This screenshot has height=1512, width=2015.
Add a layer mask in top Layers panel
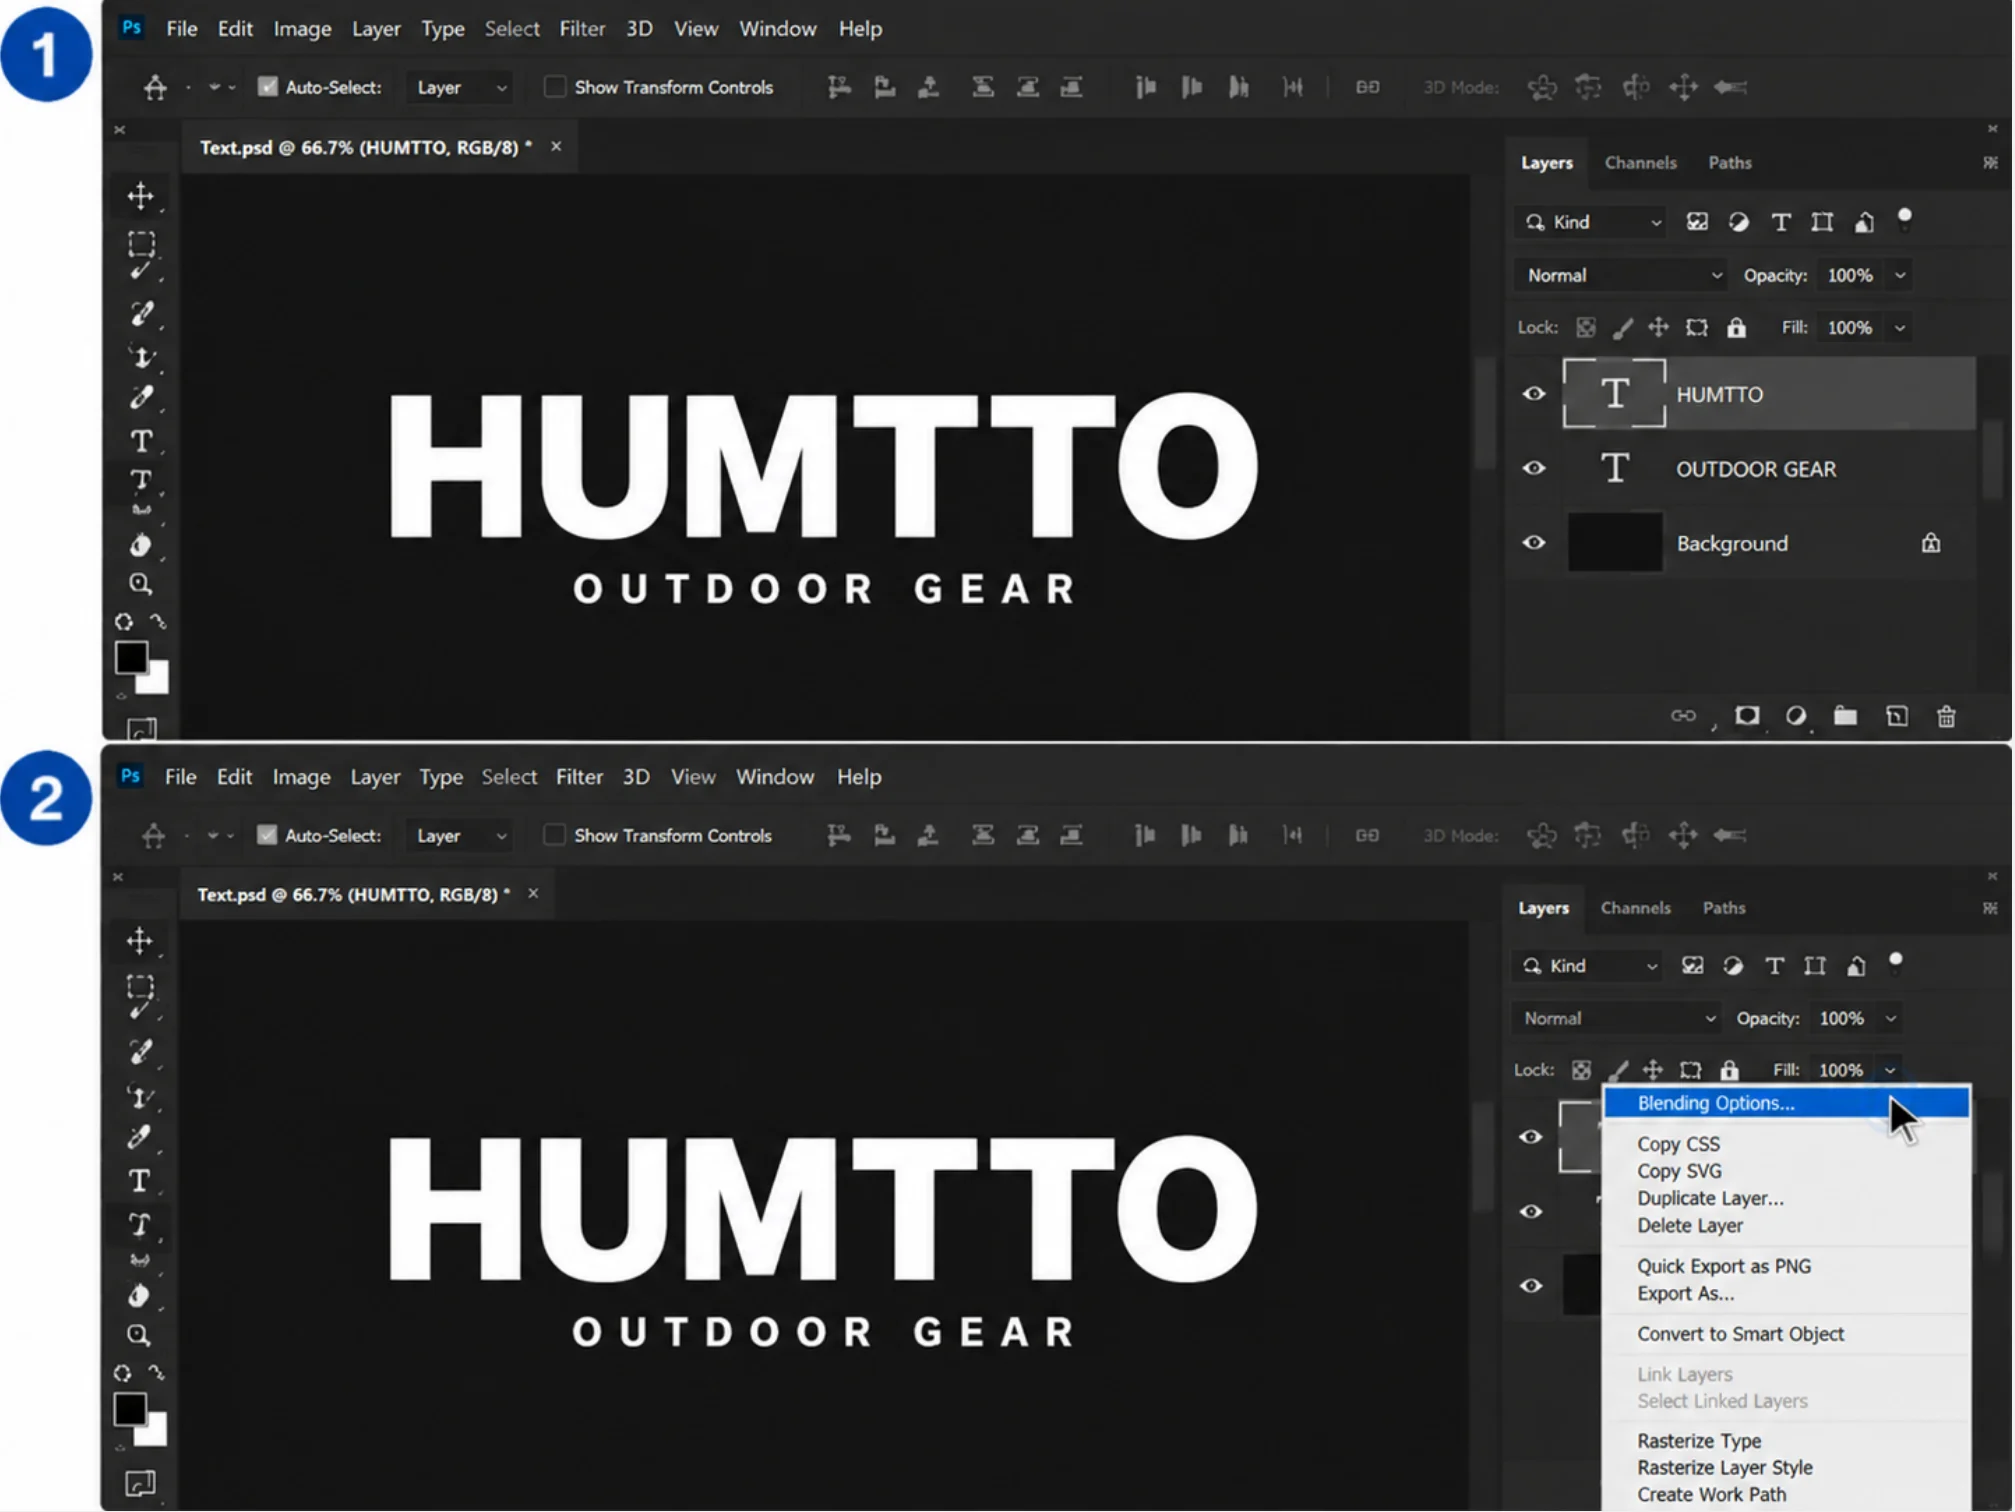coord(1747,716)
